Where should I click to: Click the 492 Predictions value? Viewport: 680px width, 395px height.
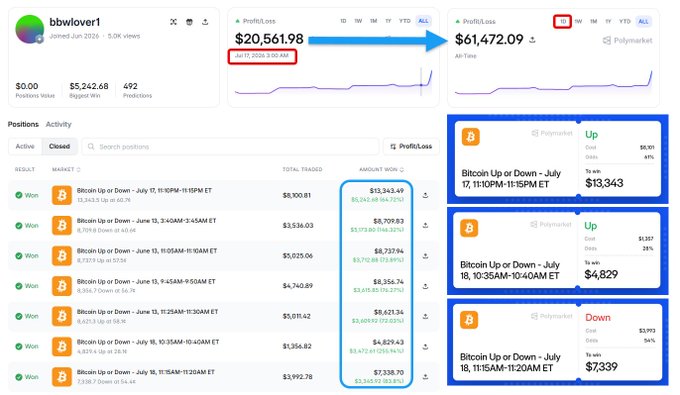(x=130, y=86)
